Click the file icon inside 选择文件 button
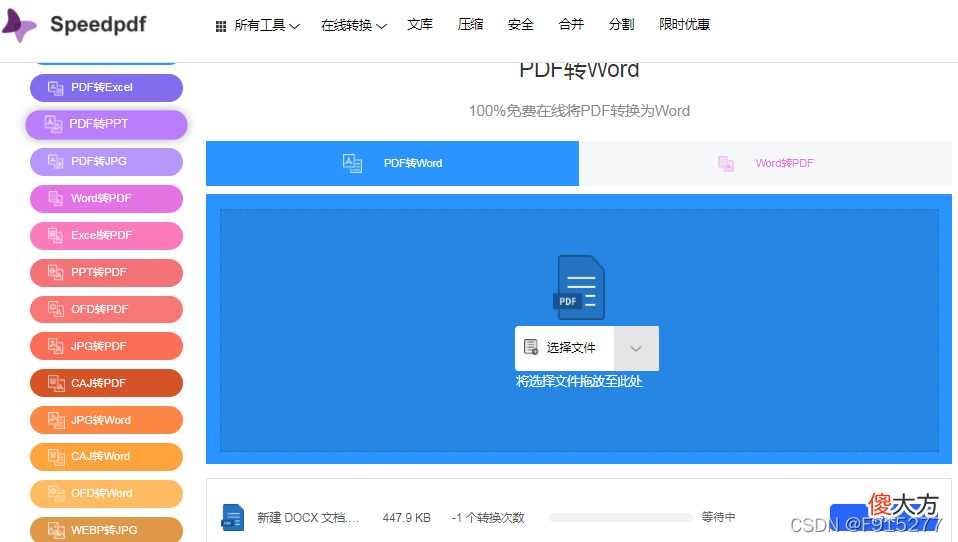 pyautogui.click(x=531, y=348)
